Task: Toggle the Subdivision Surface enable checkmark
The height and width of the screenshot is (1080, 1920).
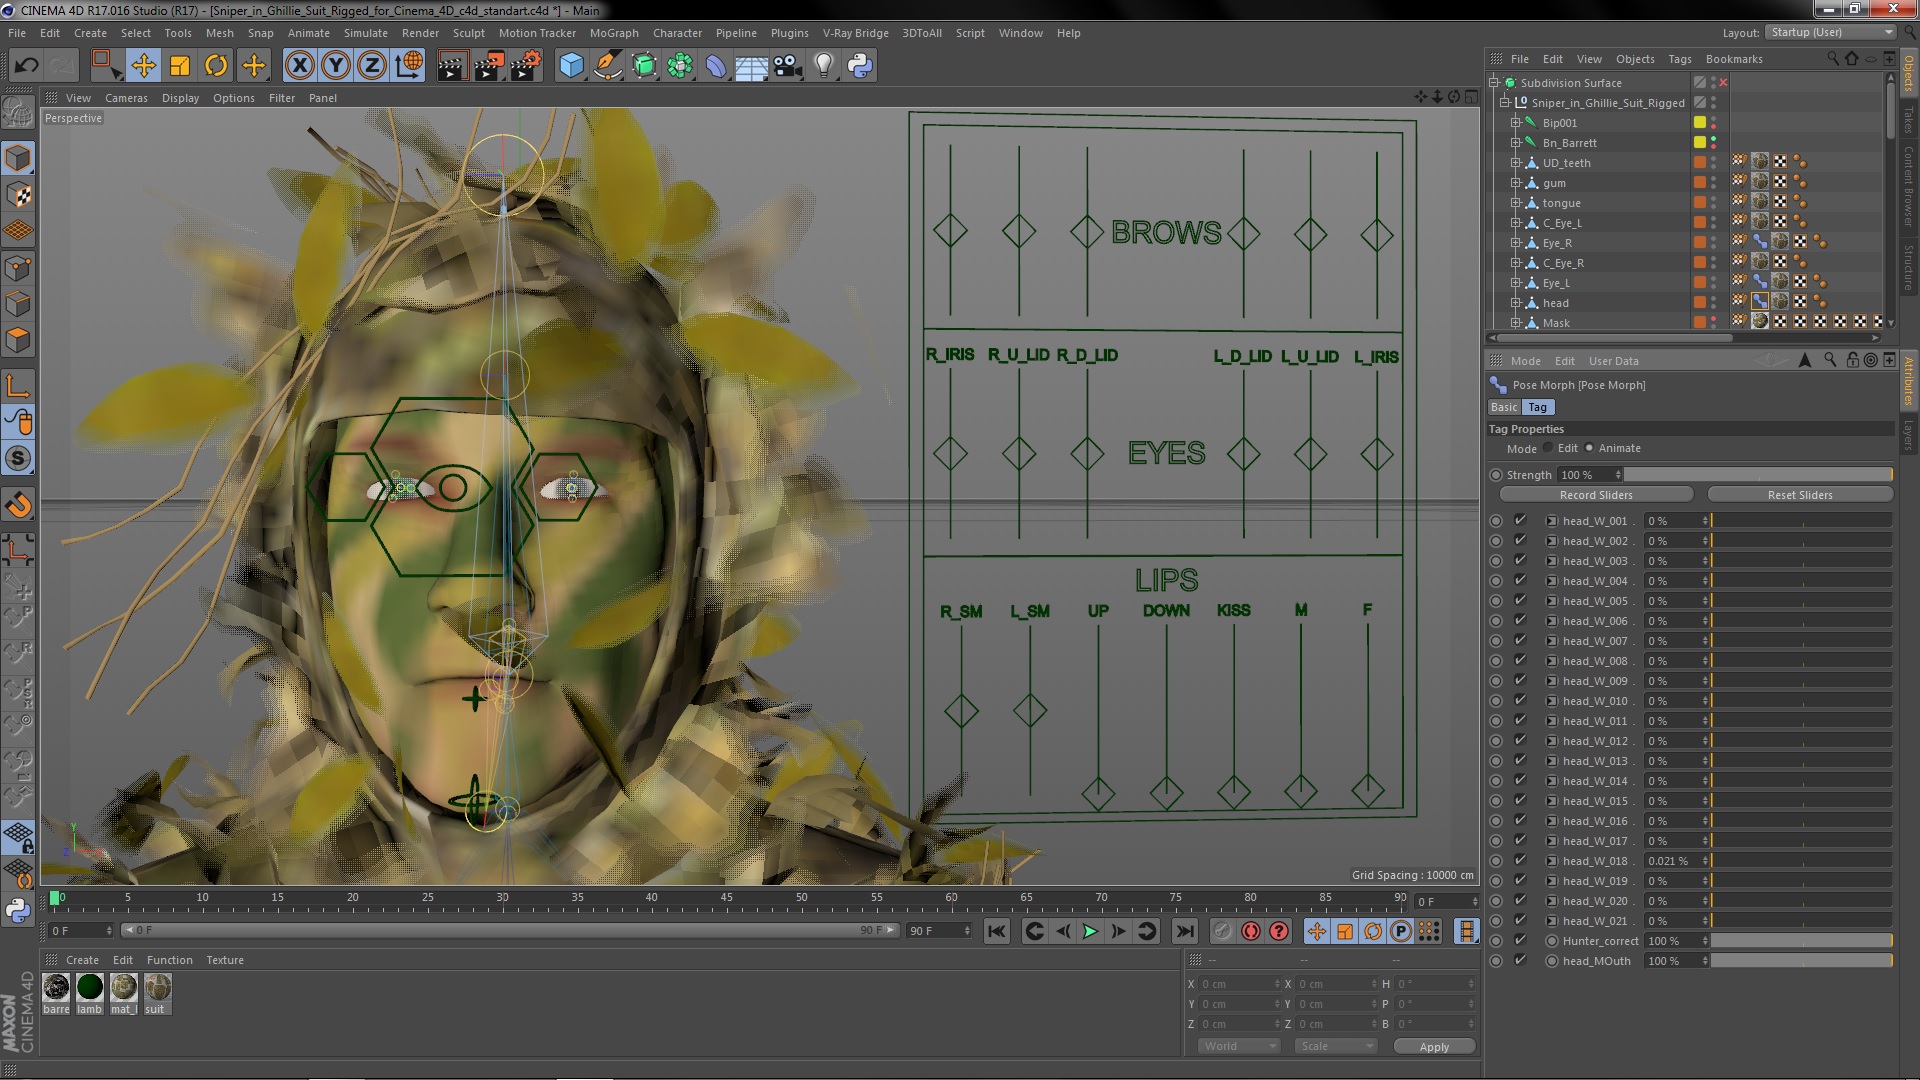Action: [x=1723, y=83]
